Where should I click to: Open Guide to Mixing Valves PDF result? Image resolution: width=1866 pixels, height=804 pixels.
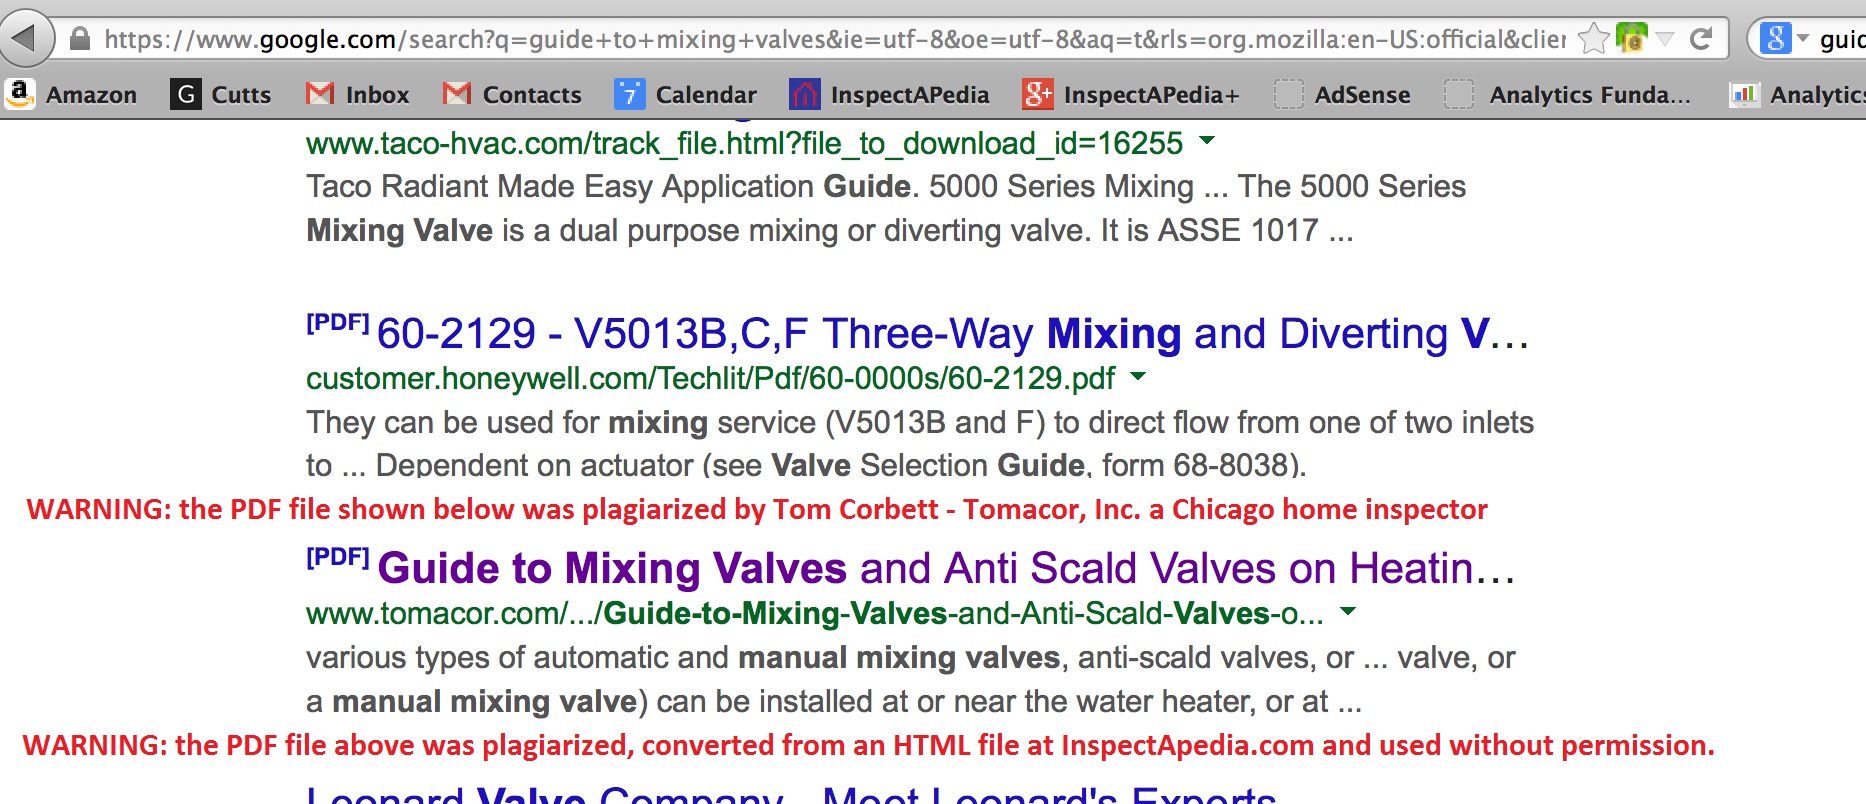click(944, 568)
